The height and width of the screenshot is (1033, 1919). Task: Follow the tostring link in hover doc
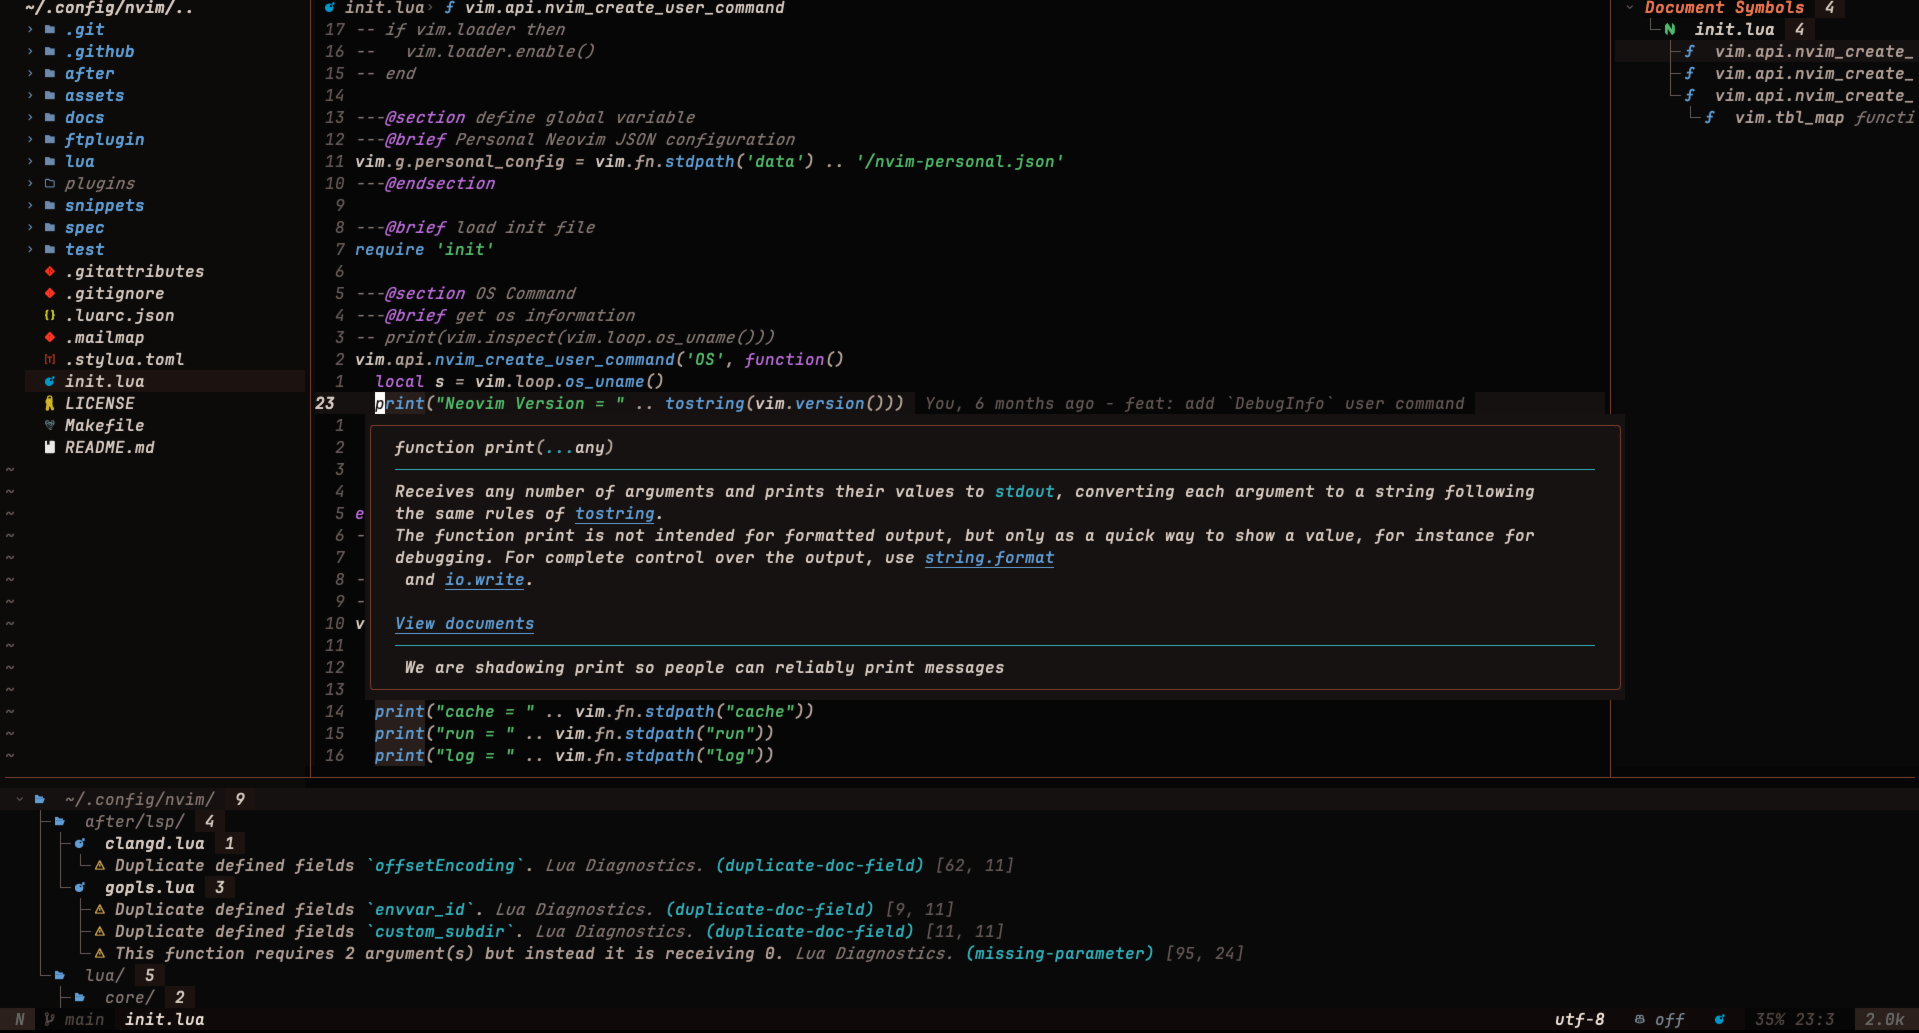point(615,514)
